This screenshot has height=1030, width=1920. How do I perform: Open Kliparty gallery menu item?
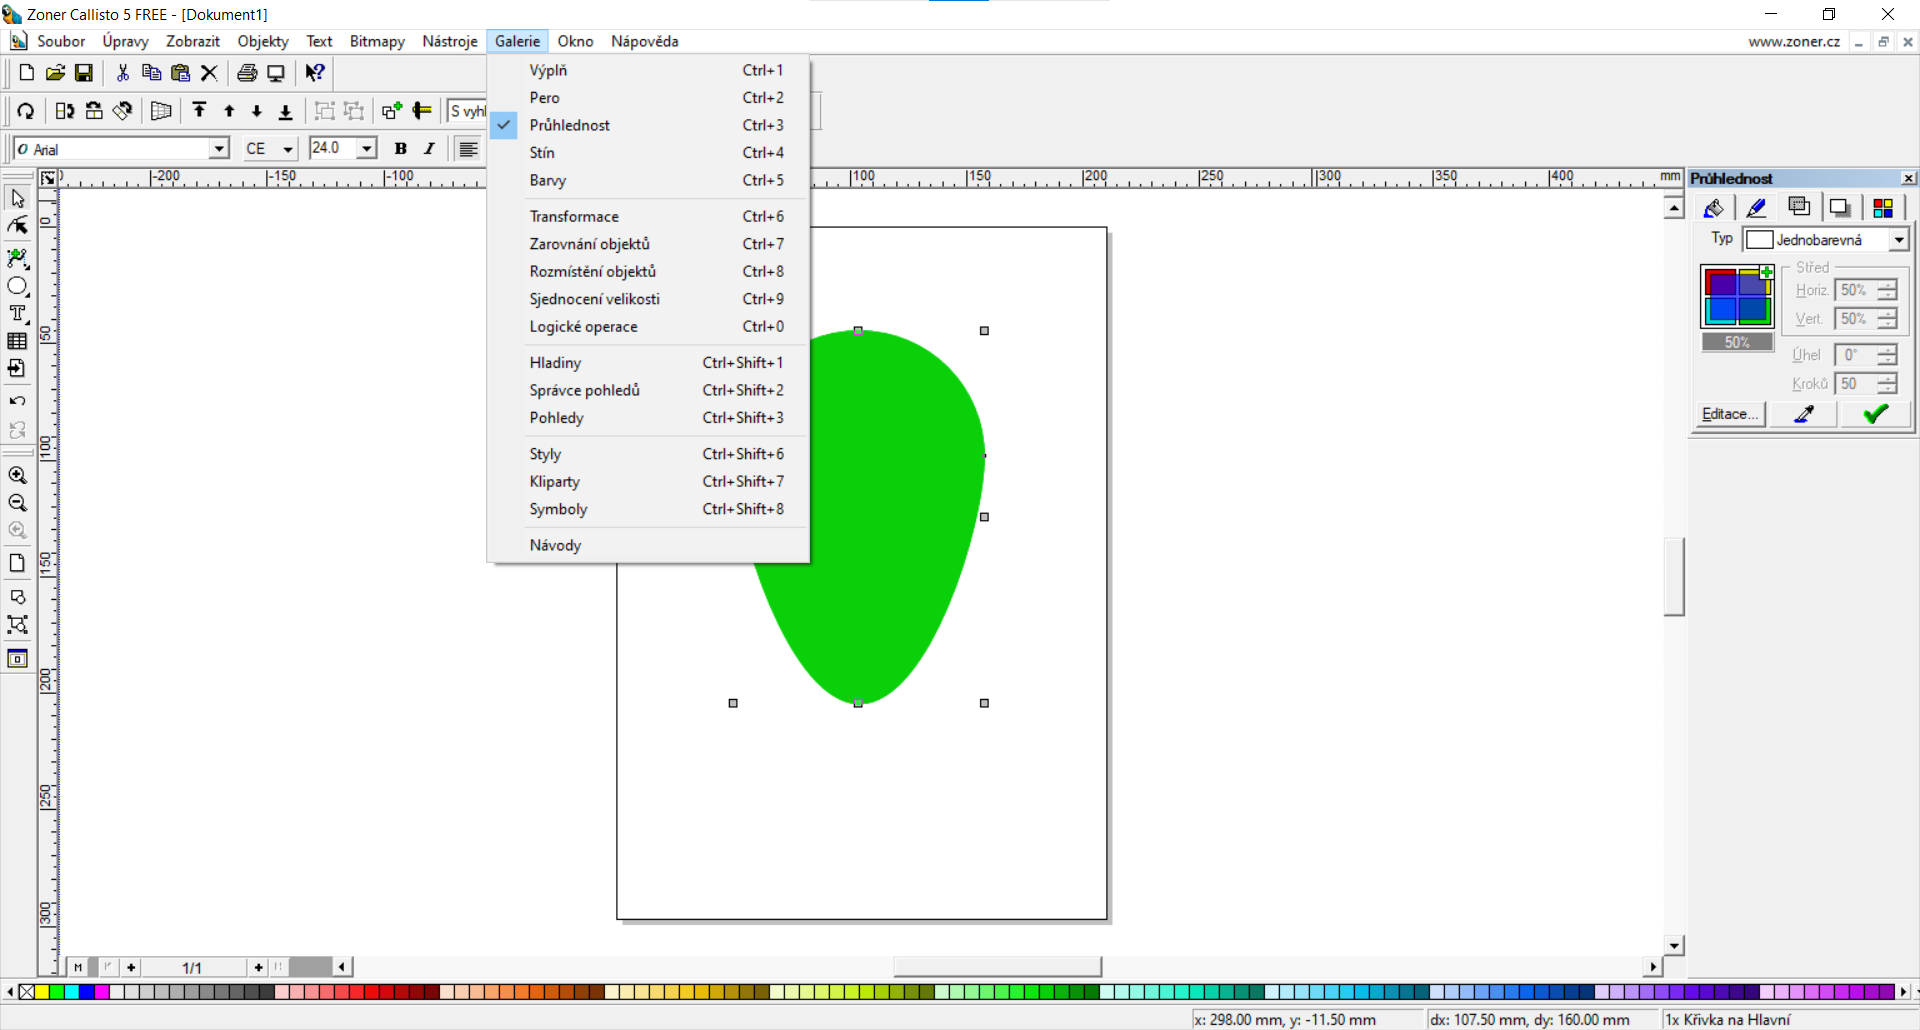click(648, 482)
